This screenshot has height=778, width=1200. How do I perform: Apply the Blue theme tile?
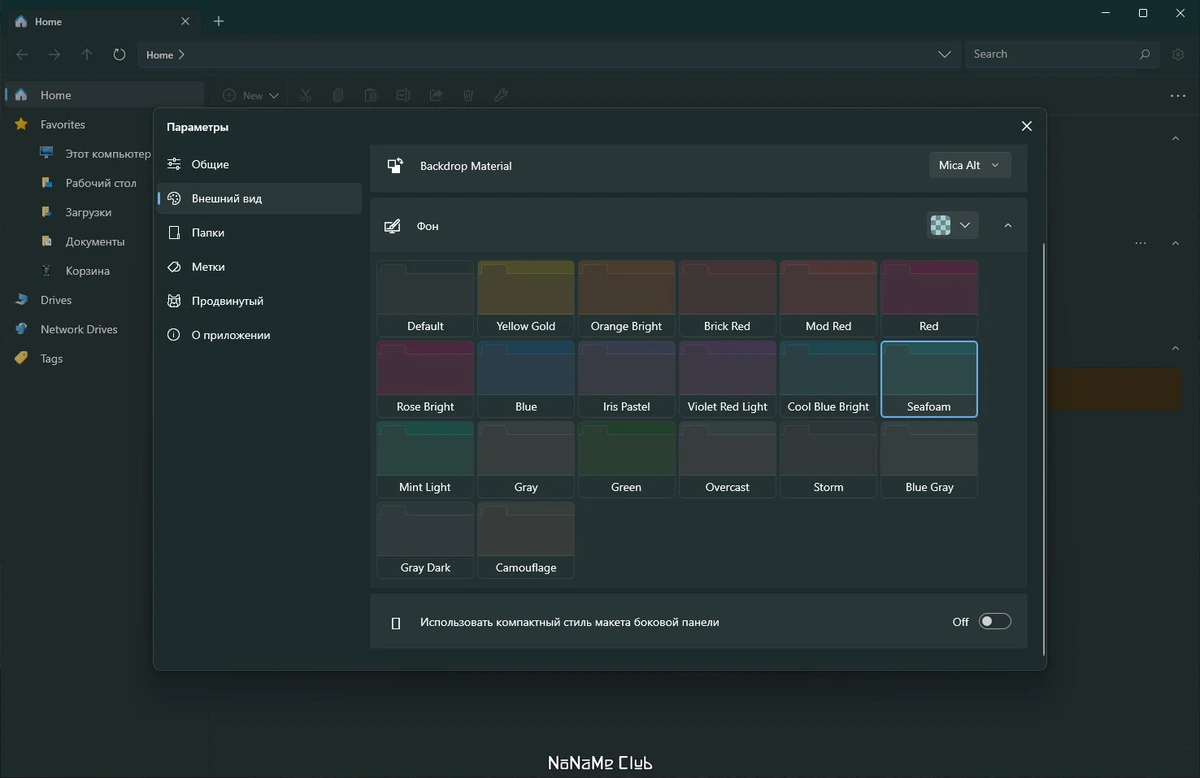526,379
